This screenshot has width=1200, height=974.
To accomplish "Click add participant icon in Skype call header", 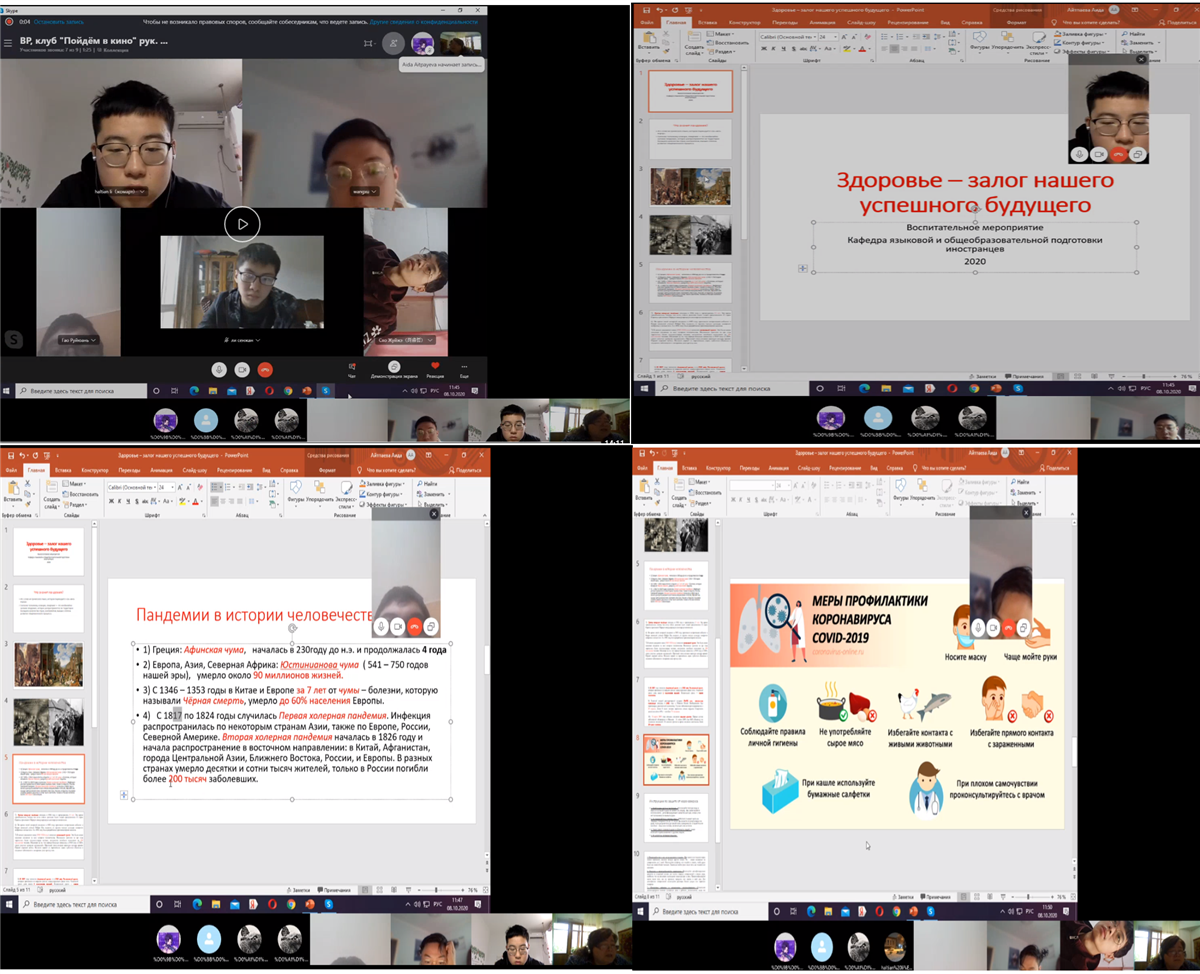I will tap(395, 43).
